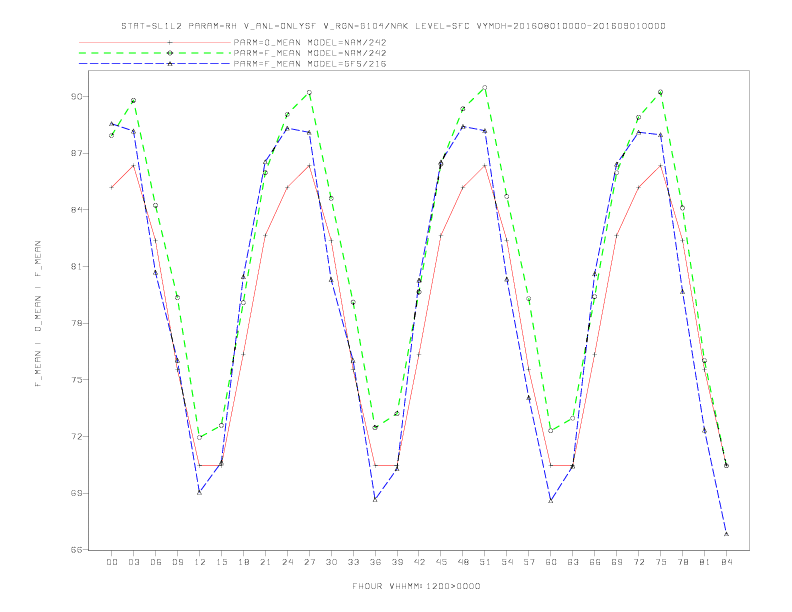This screenshot has width=792, height=612.
Task: Click the x-axis tick label 72
Action: tap(638, 562)
